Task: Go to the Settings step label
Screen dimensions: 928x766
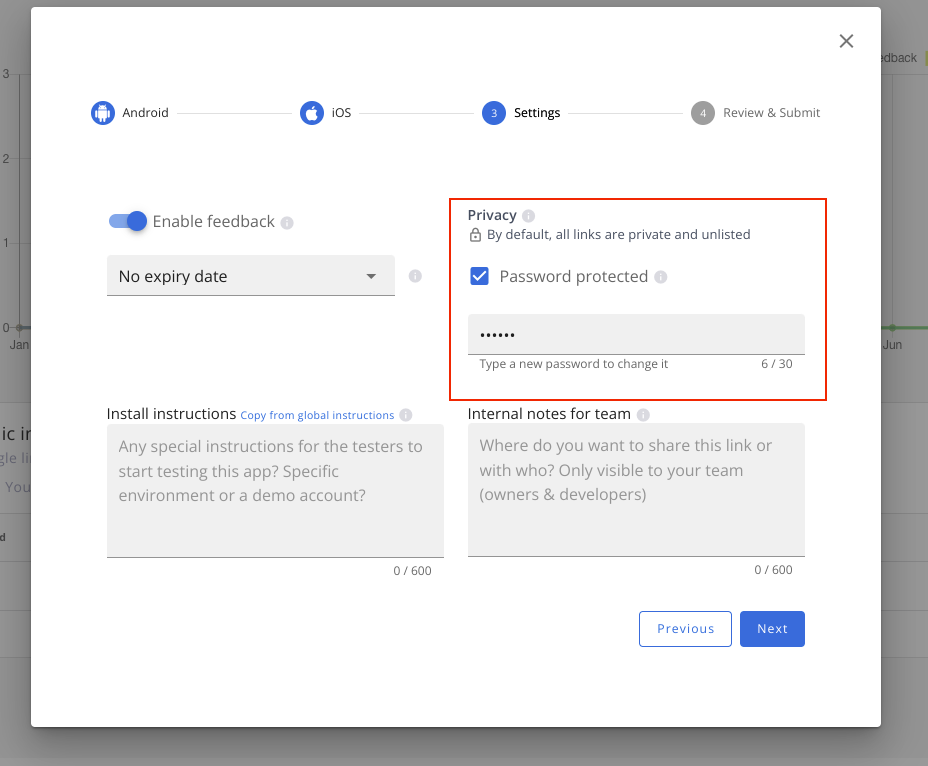Action: (537, 113)
